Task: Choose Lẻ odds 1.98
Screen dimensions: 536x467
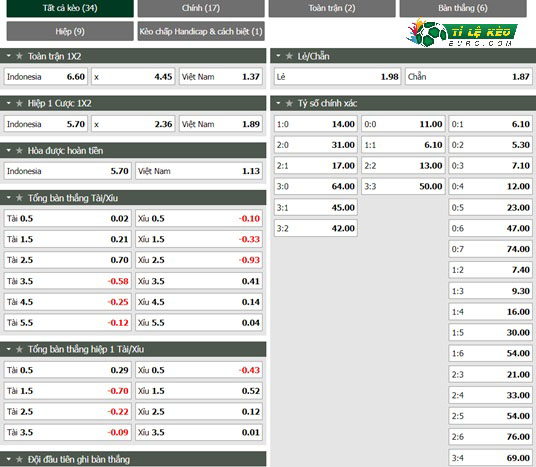Action: pos(337,77)
